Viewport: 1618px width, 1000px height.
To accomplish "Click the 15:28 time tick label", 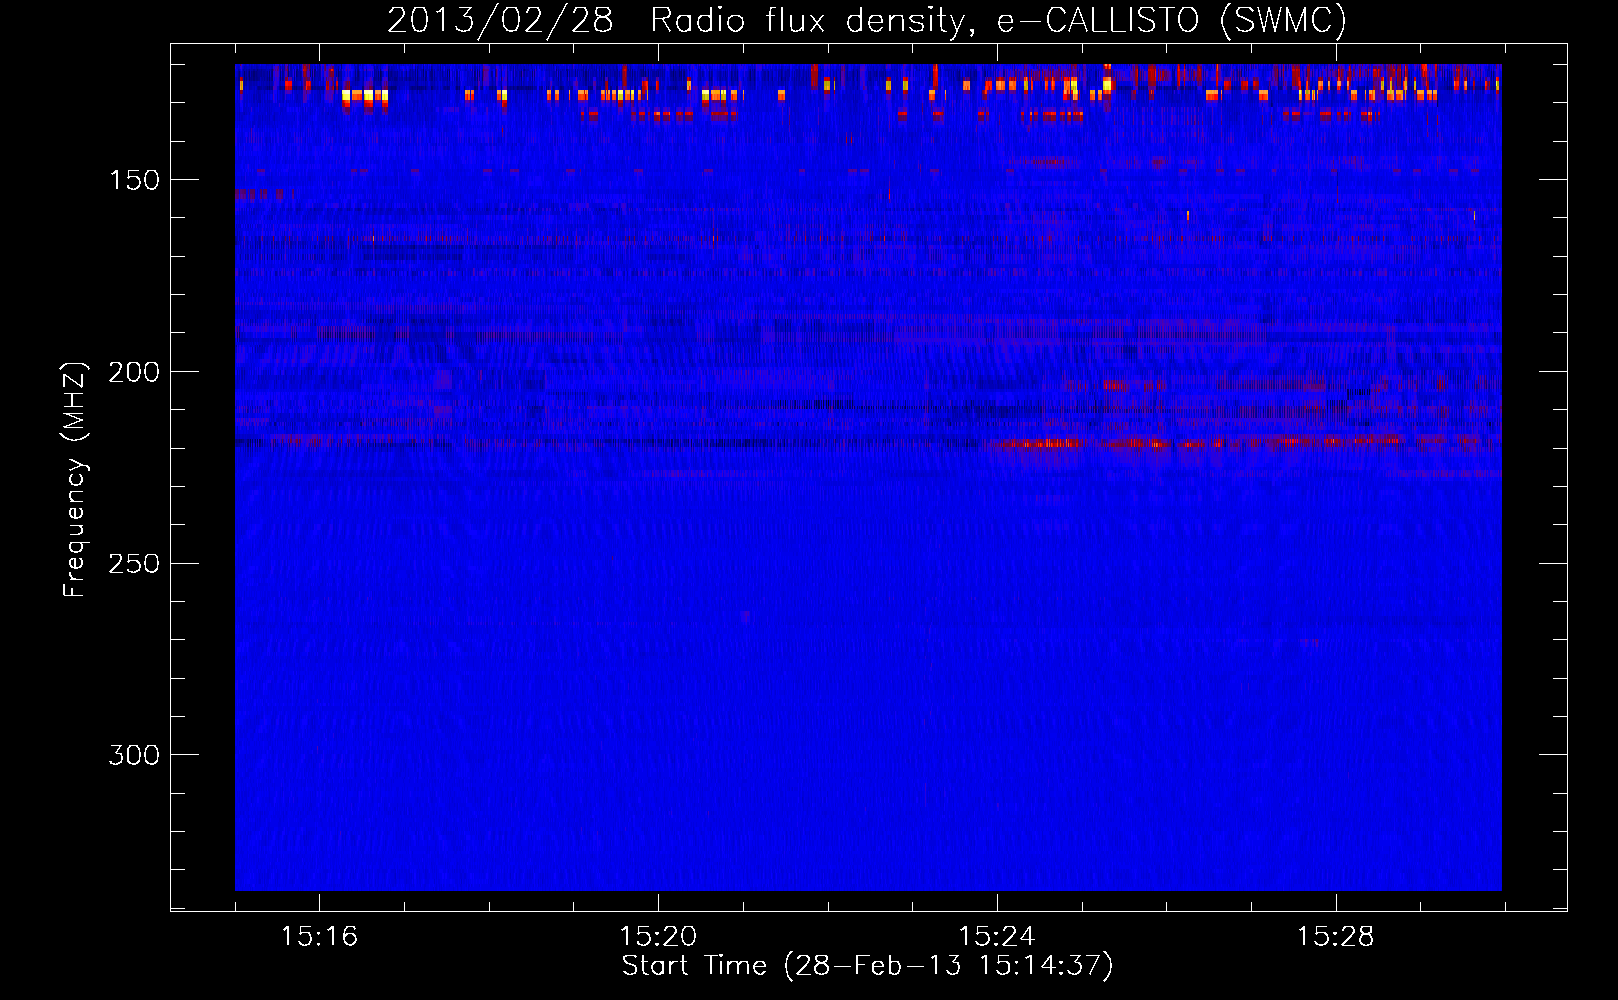I will (x=1336, y=936).
